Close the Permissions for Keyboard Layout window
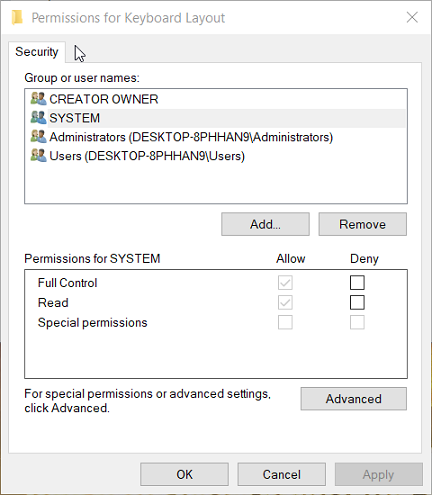The image size is (432, 495). 412,17
